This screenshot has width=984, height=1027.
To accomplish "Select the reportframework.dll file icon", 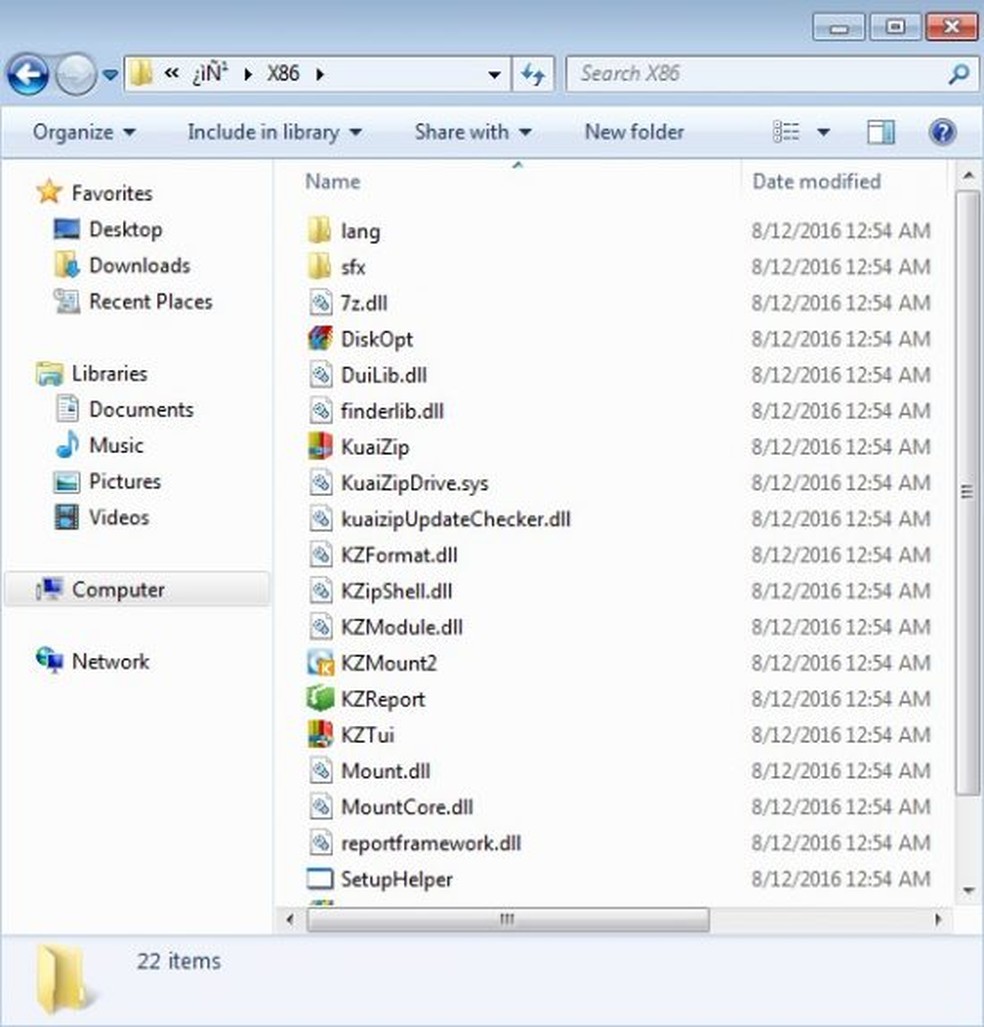I will 320,843.
